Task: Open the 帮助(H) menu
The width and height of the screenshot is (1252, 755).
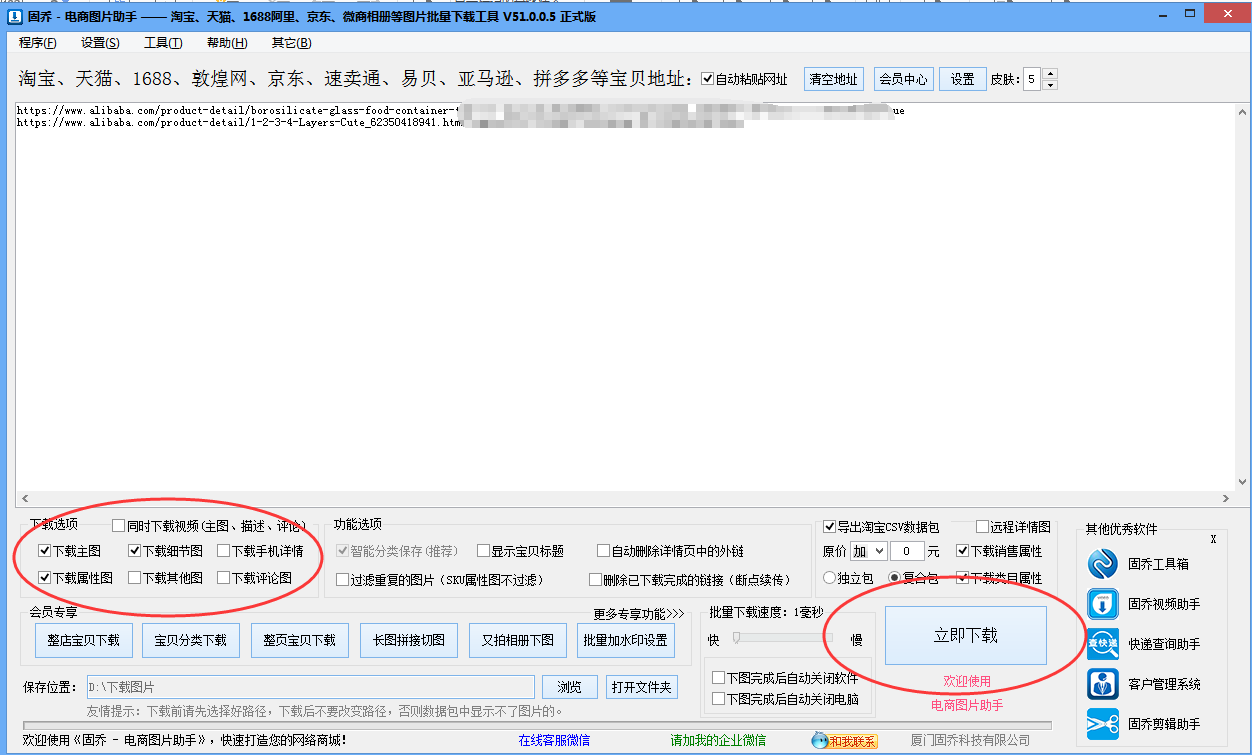Action: pyautogui.click(x=227, y=43)
